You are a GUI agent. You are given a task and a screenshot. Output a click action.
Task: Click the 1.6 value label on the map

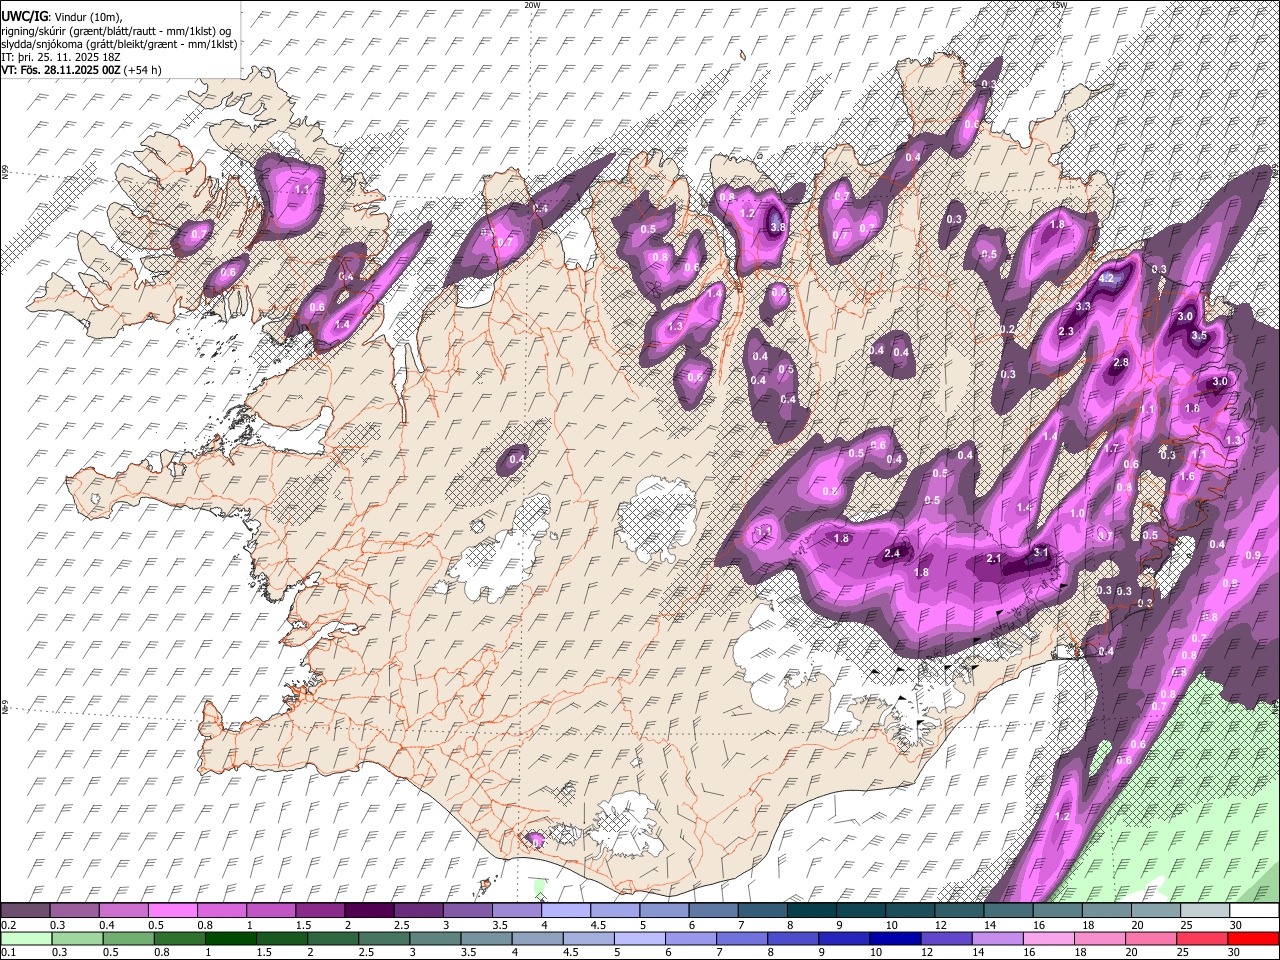(x=1187, y=477)
